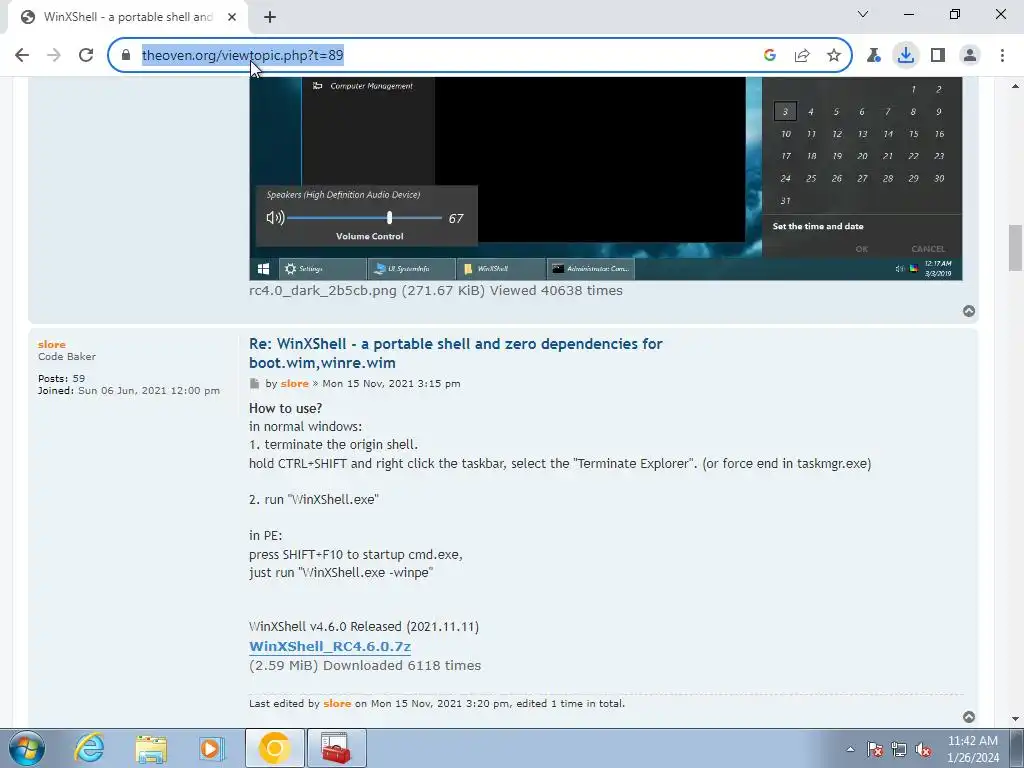Close the WinXShell tab
This screenshot has height=768, width=1024.
[x=232, y=17]
